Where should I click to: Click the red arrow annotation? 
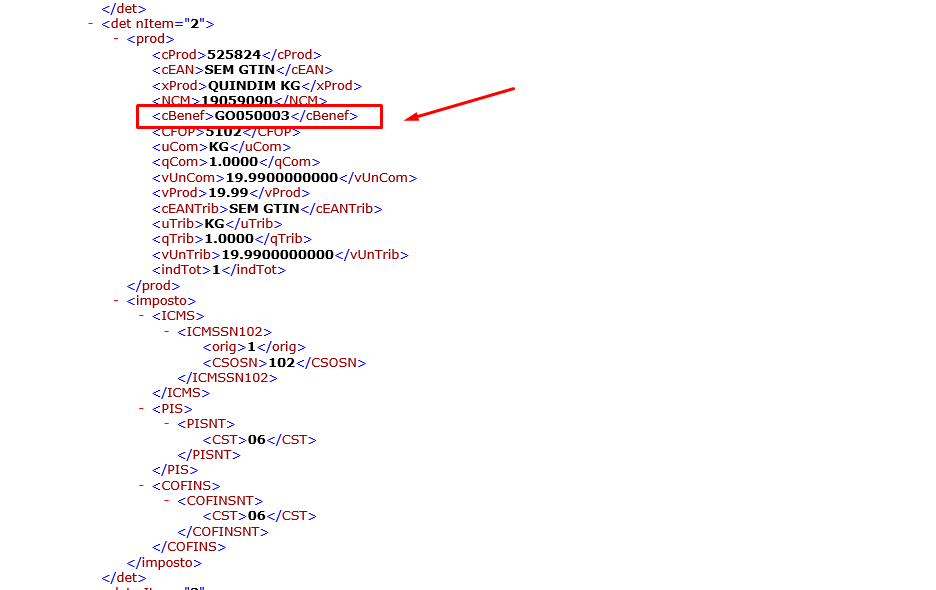[x=462, y=104]
